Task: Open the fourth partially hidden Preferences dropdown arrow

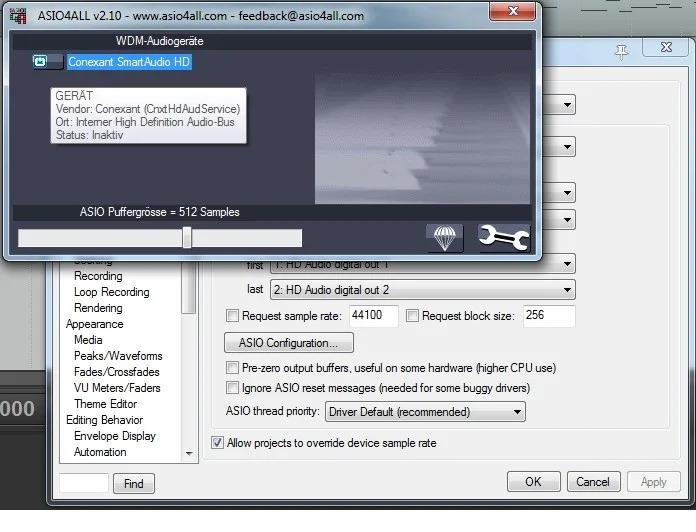Action: [567, 219]
